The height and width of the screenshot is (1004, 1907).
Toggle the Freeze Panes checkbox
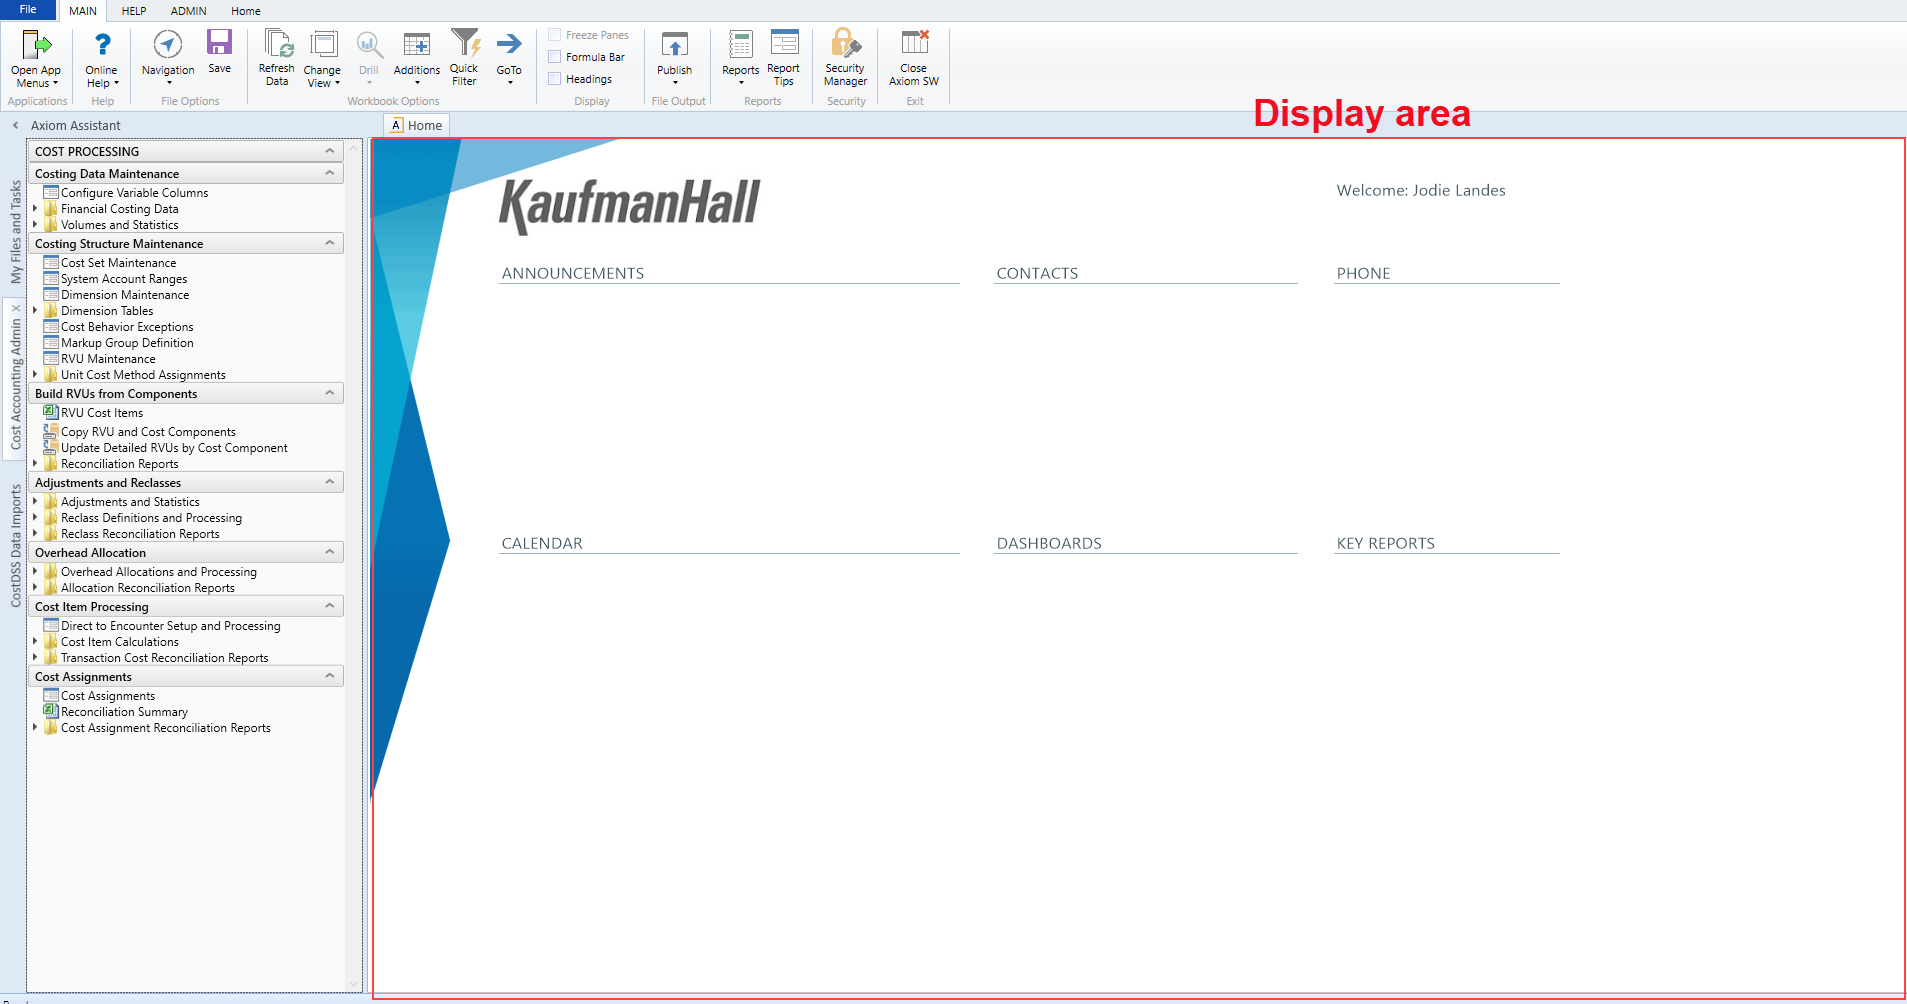[x=555, y=35]
